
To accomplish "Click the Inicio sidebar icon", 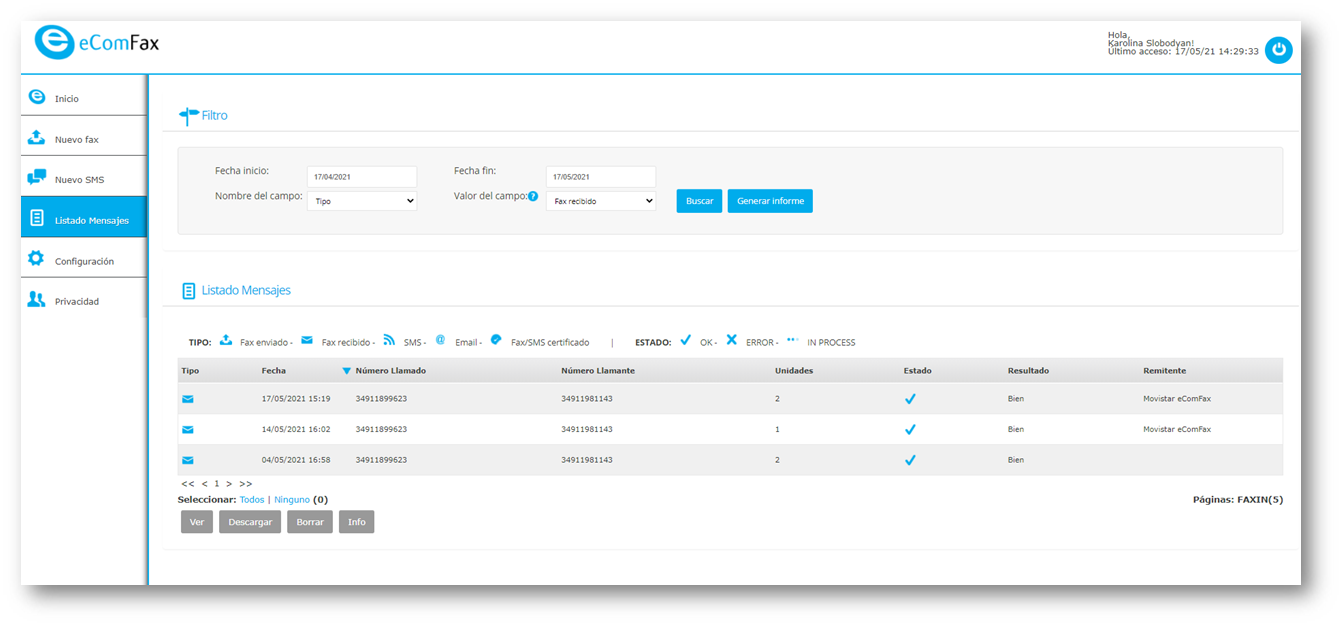I will (37, 97).
